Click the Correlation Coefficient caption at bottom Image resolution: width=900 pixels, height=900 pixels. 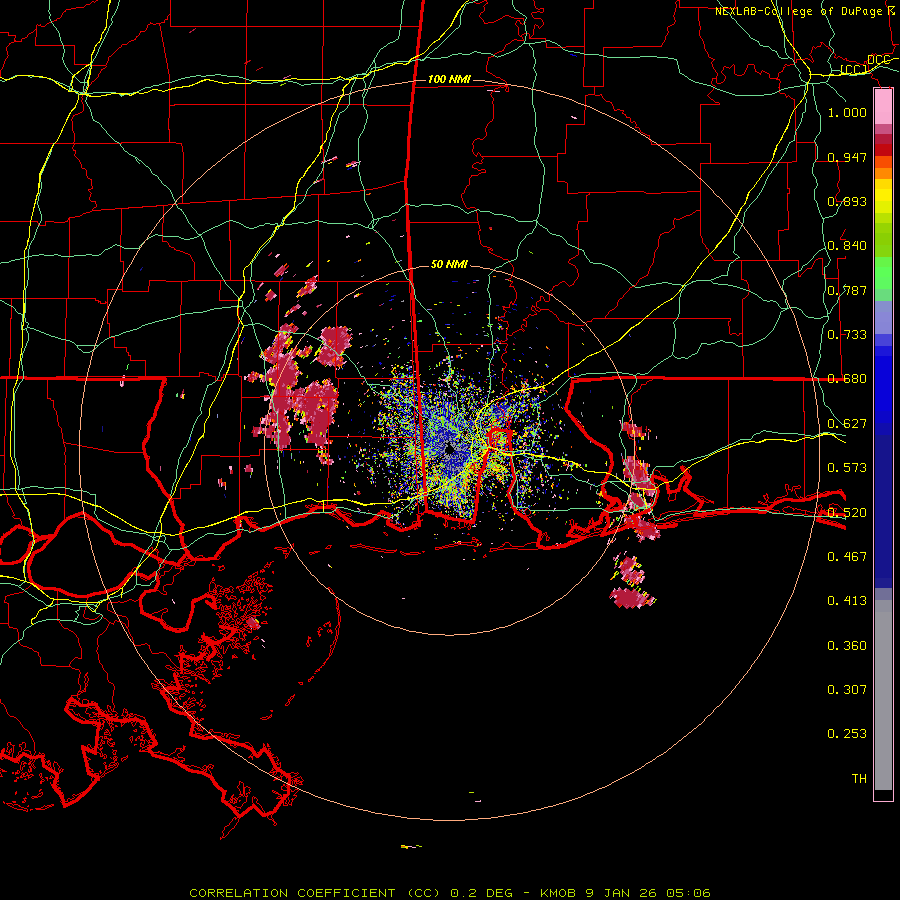pos(450,893)
